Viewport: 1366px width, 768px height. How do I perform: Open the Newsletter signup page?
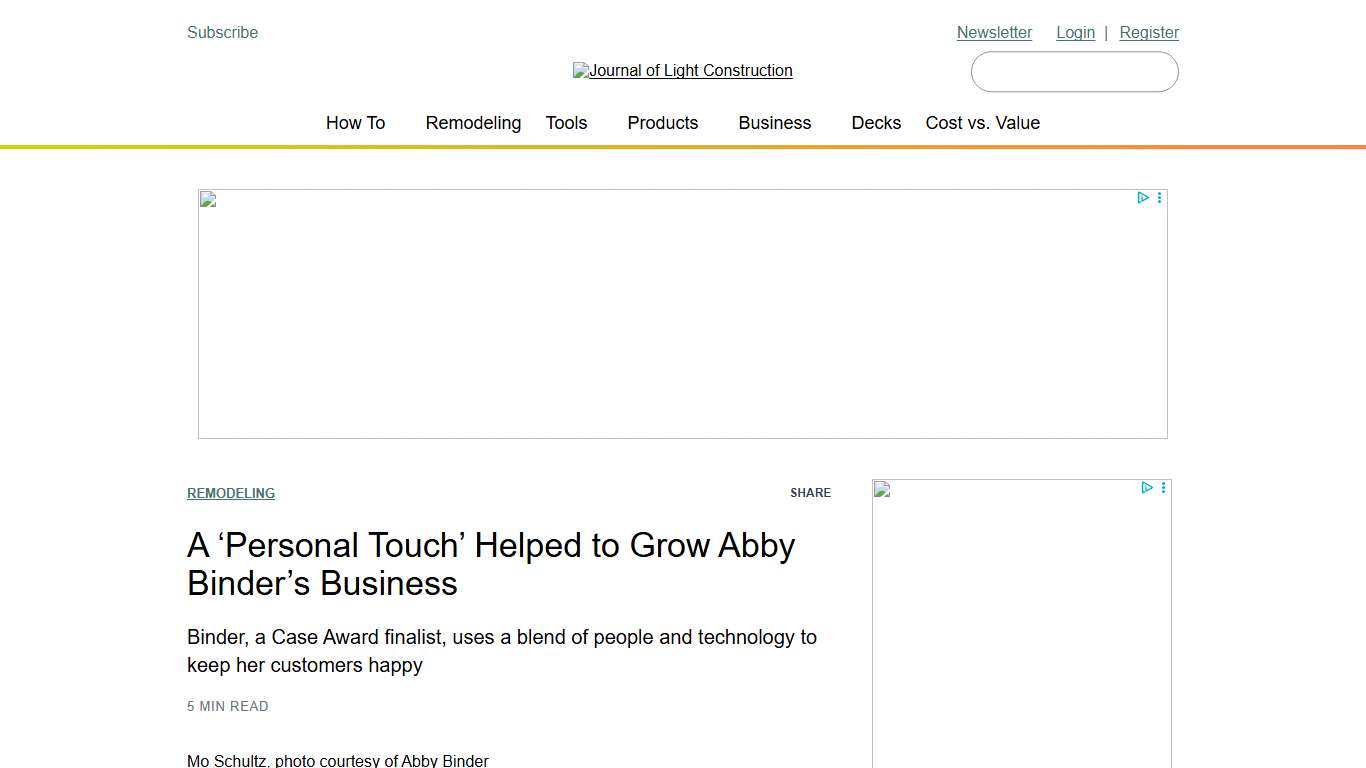pos(994,32)
